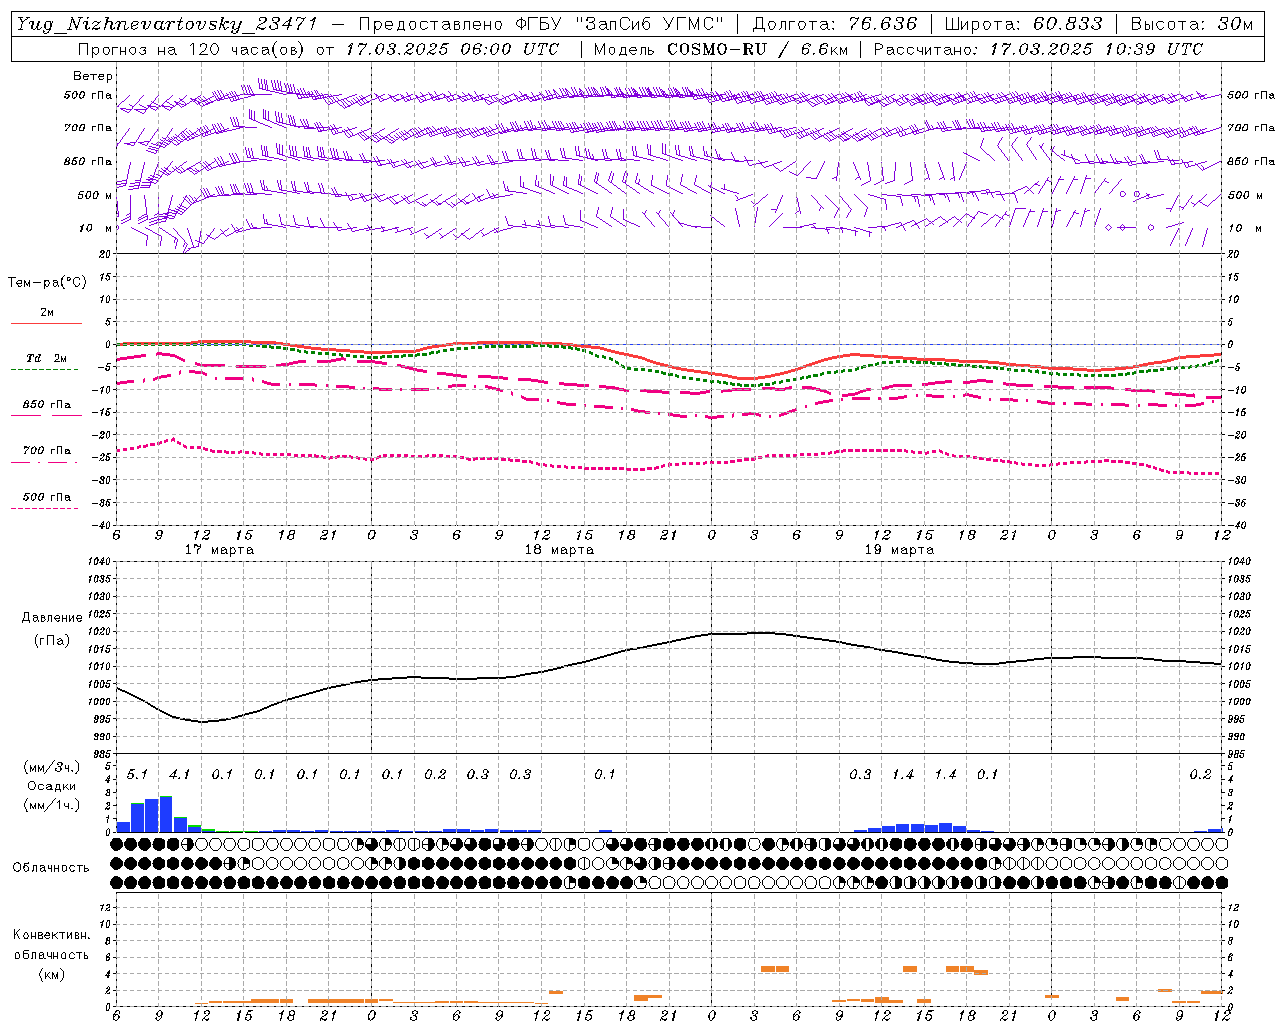Viewport: 1280px width, 1024px height.
Task: Click the Td 2м dew point legend label
Action: click(46, 358)
